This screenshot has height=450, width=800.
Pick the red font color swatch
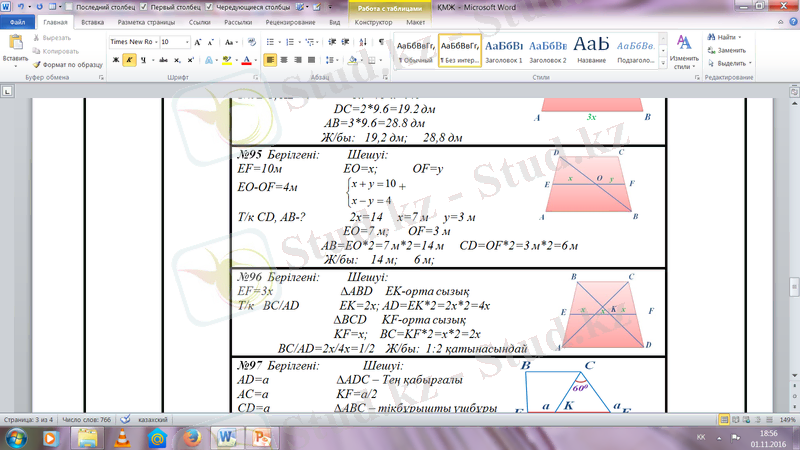click(247, 60)
